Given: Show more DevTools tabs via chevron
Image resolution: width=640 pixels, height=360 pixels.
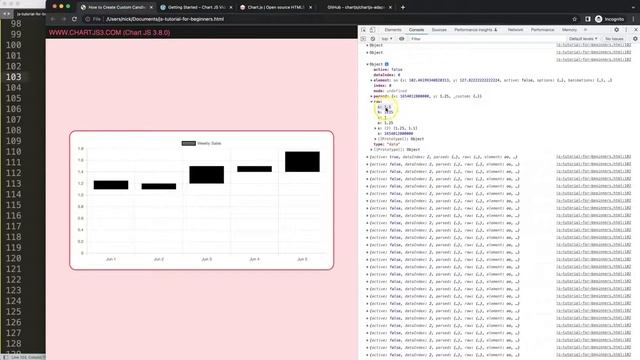Looking at the screenshot, I should pyautogui.click(x=585, y=30).
